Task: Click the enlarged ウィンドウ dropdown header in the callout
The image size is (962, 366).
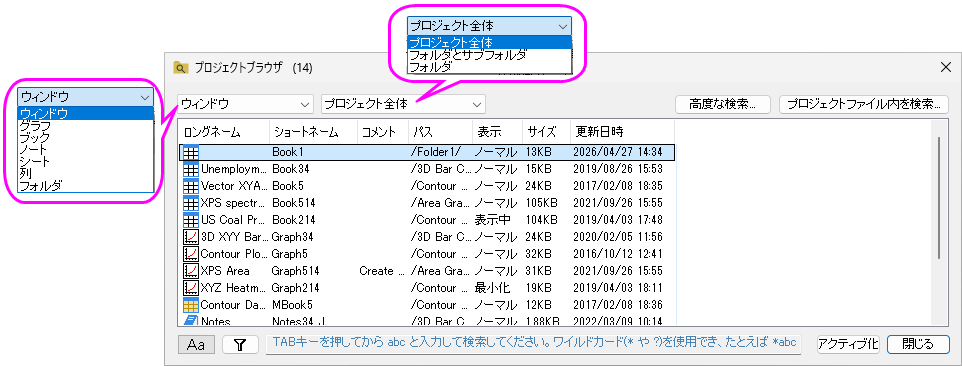Action: pos(85,97)
